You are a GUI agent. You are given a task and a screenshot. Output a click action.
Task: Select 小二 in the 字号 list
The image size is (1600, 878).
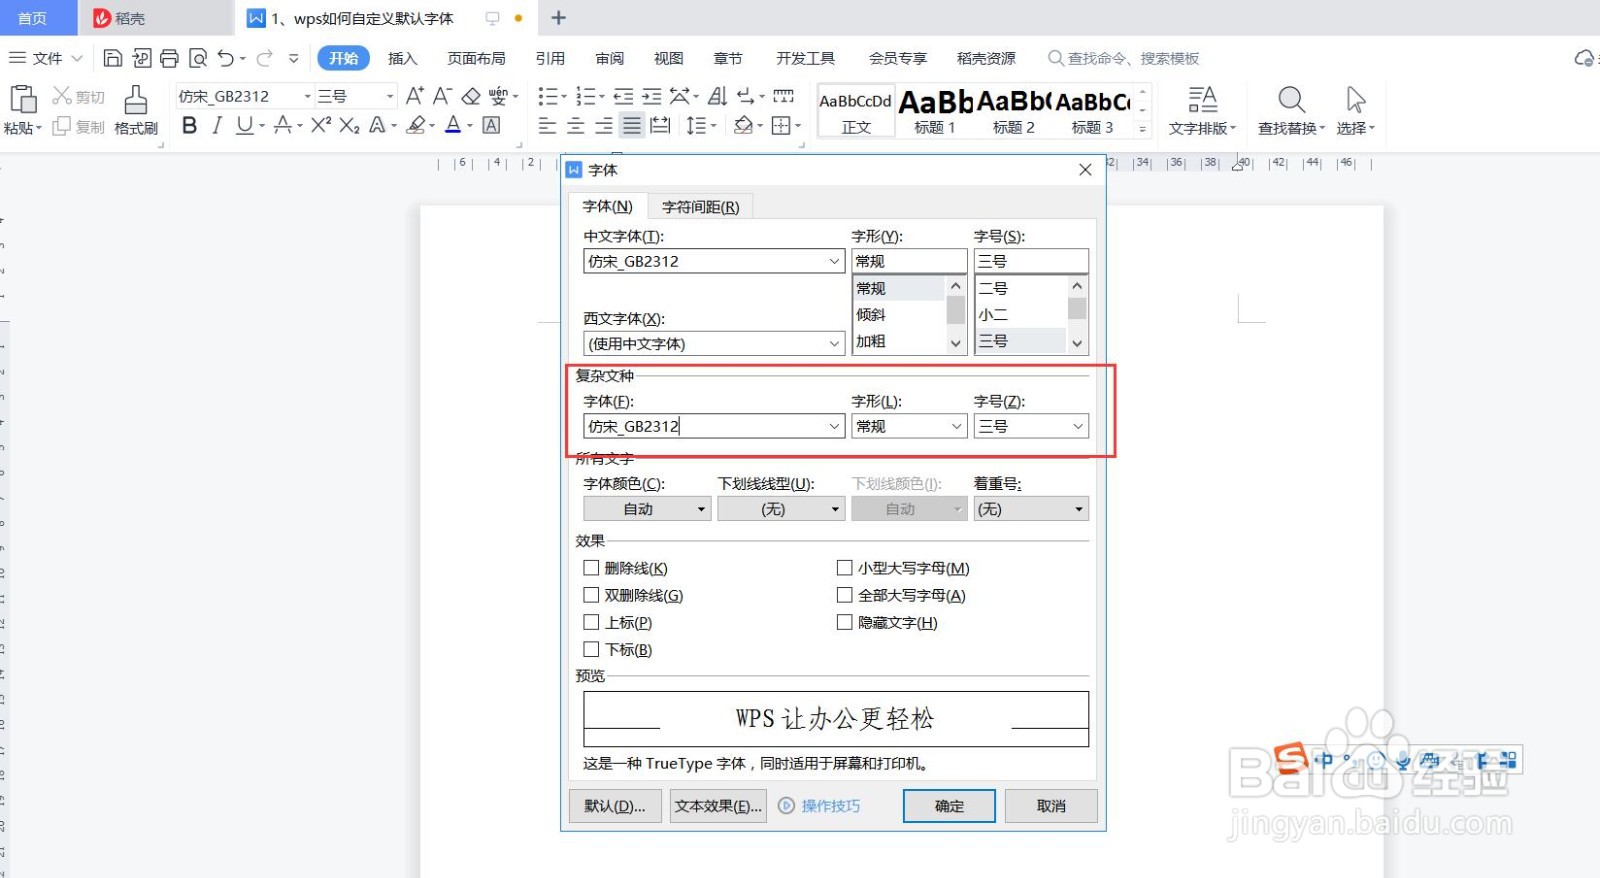(x=993, y=314)
